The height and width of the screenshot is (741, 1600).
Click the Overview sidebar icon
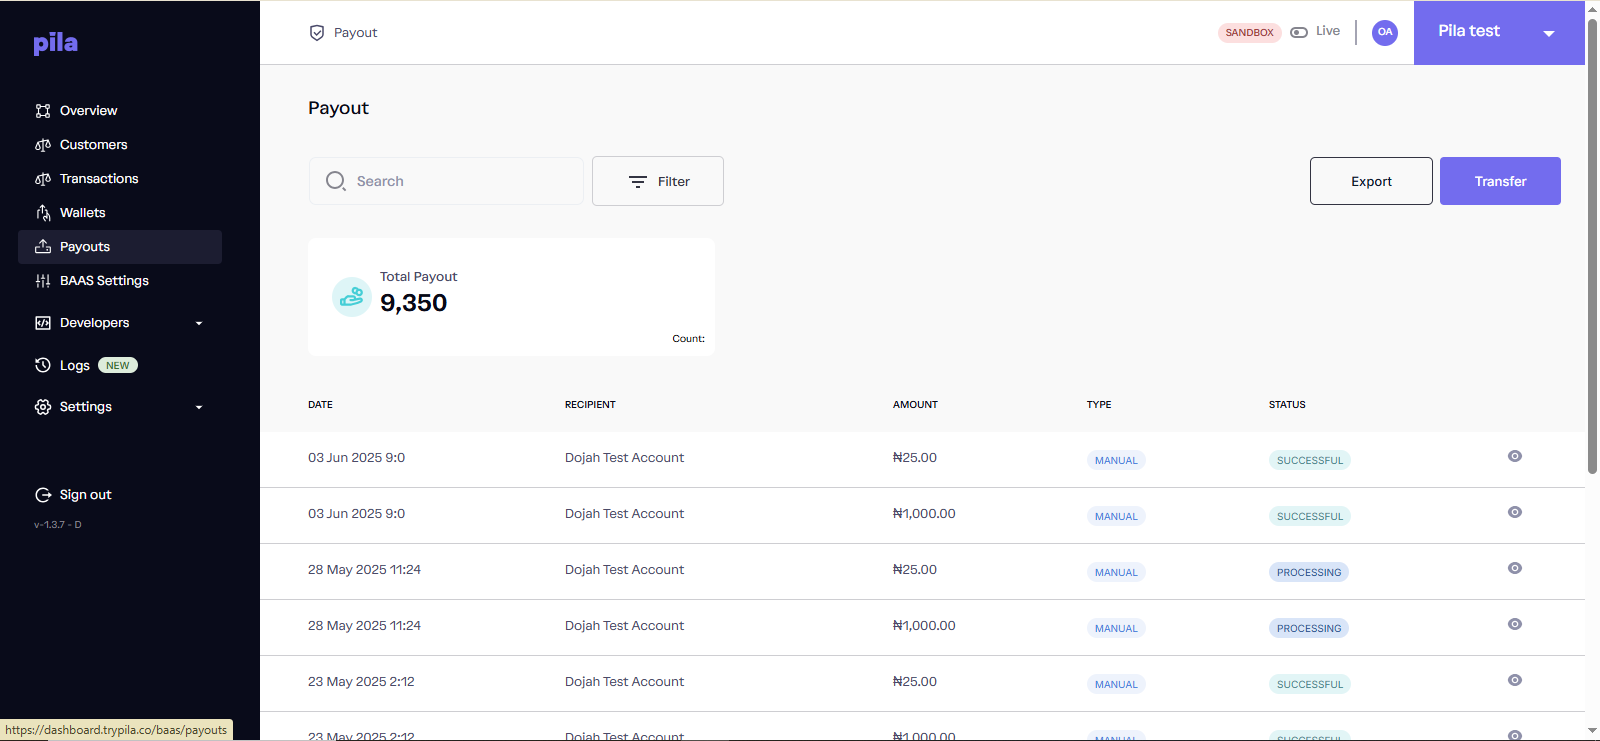(43, 111)
